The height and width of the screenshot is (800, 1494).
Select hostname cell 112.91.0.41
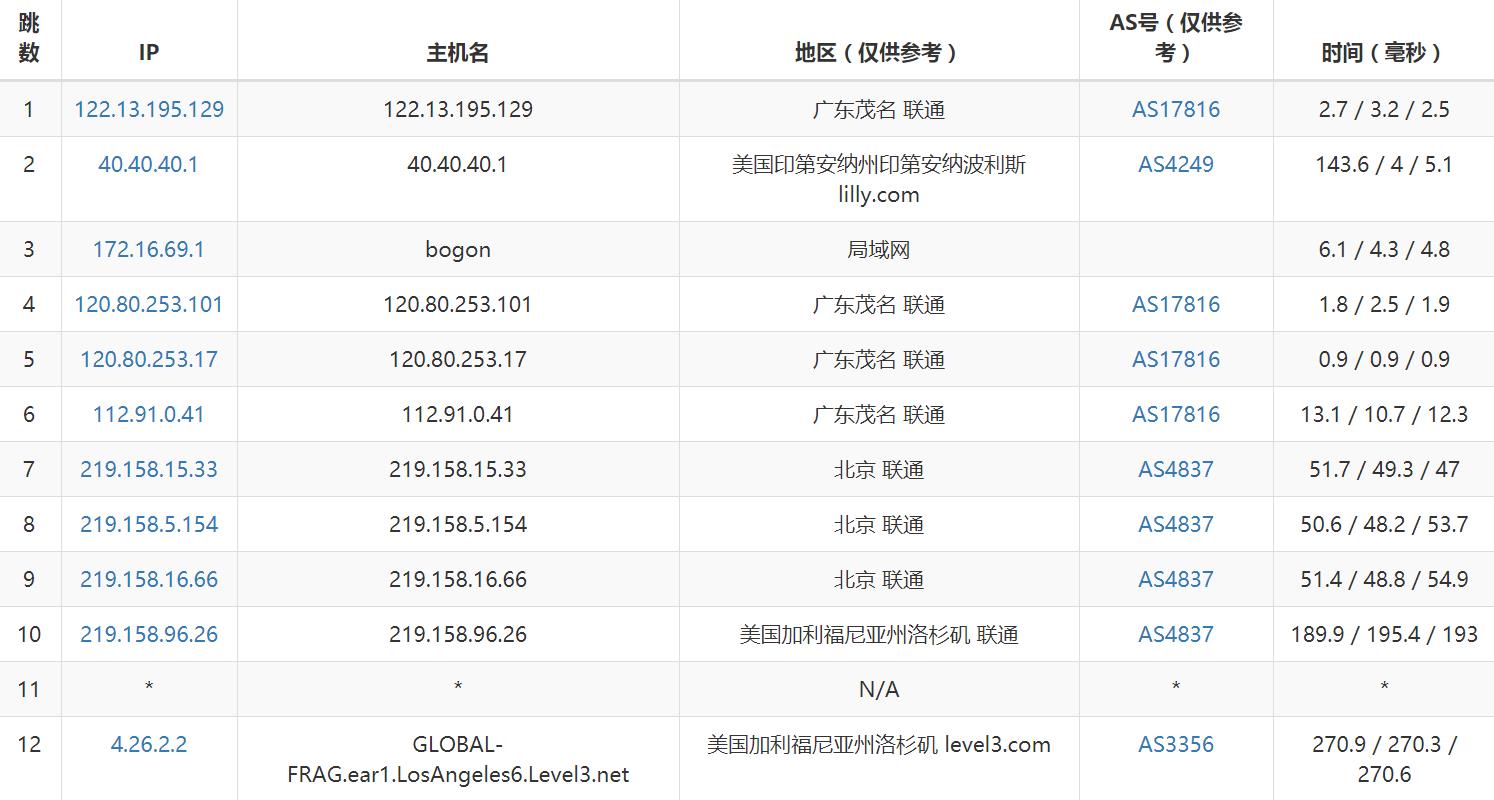(x=458, y=414)
